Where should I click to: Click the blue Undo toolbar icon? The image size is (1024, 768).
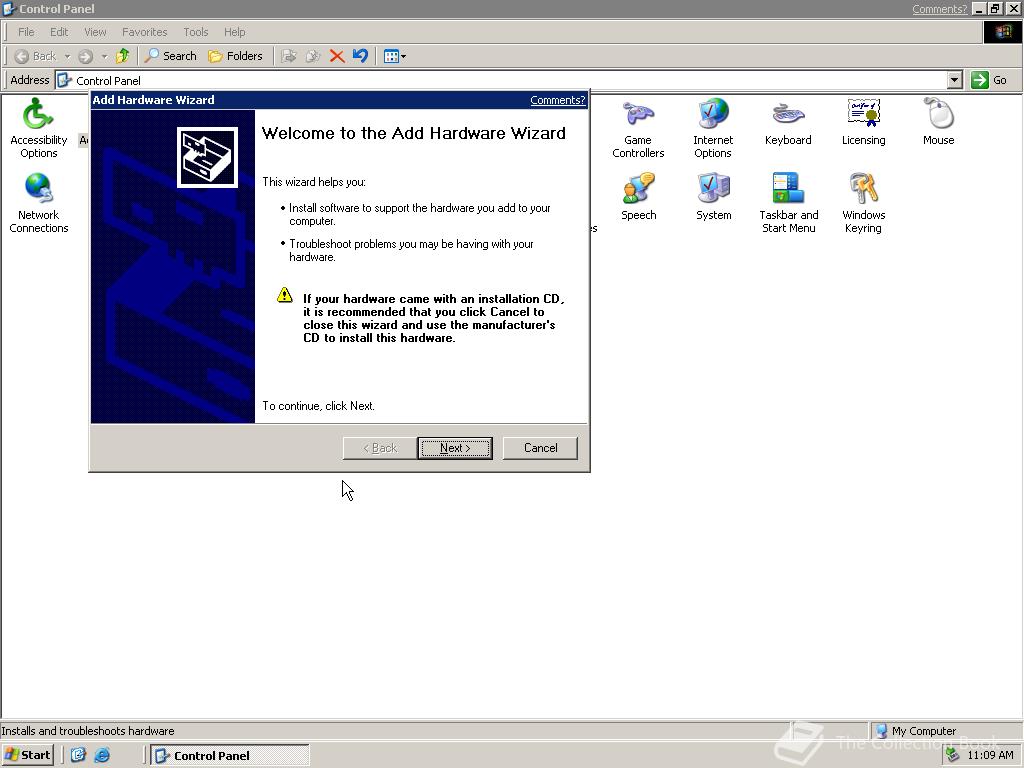[360, 56]
